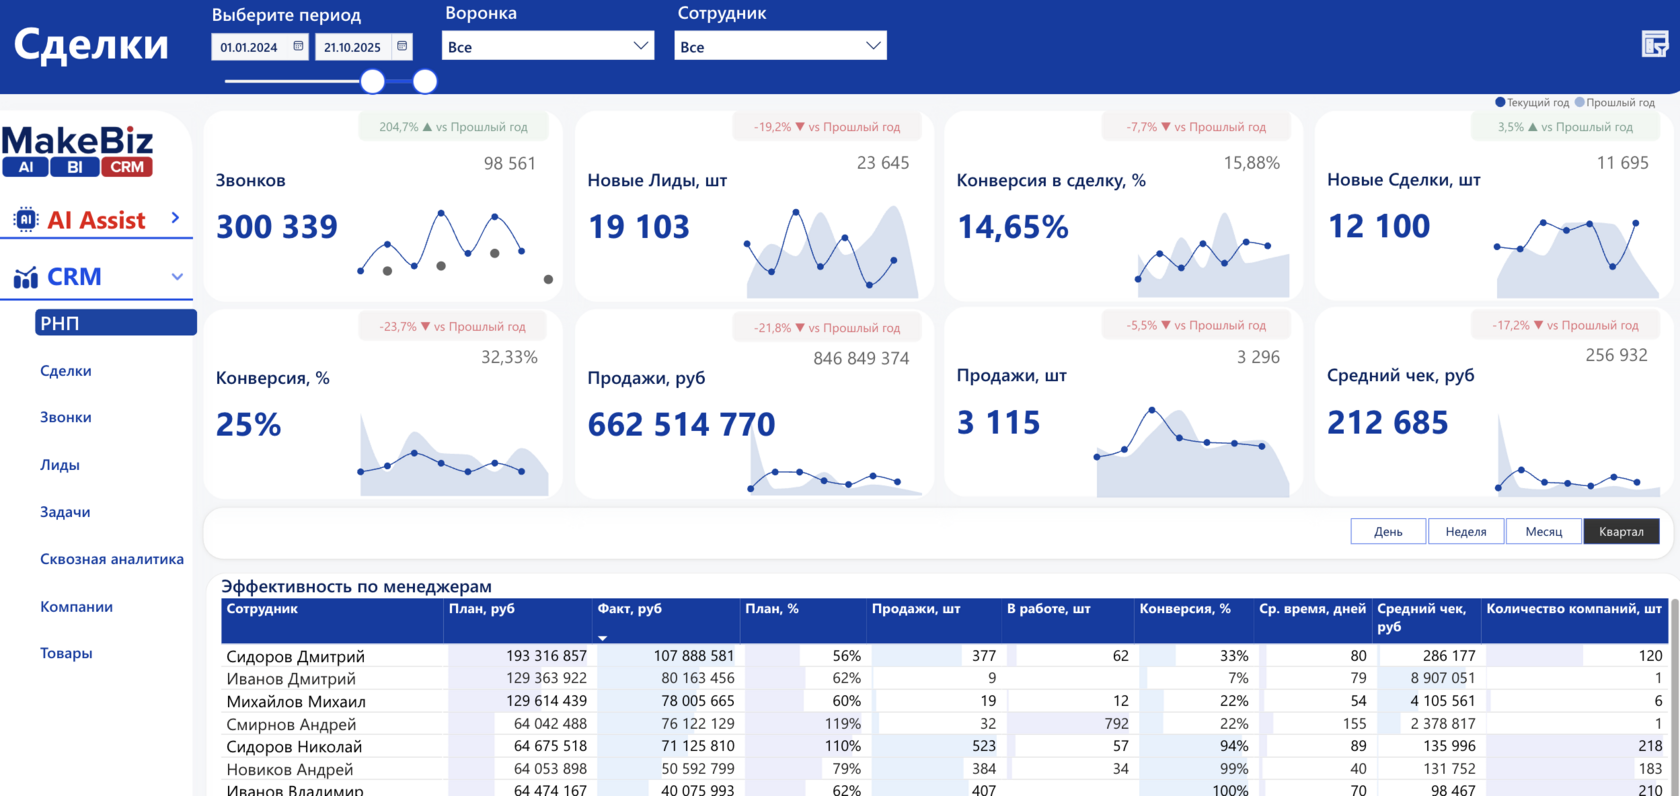Go to the Звонки page link
Image resolution: width=1680 pixels, height=796 pixels.
click(x=66, y=417)
